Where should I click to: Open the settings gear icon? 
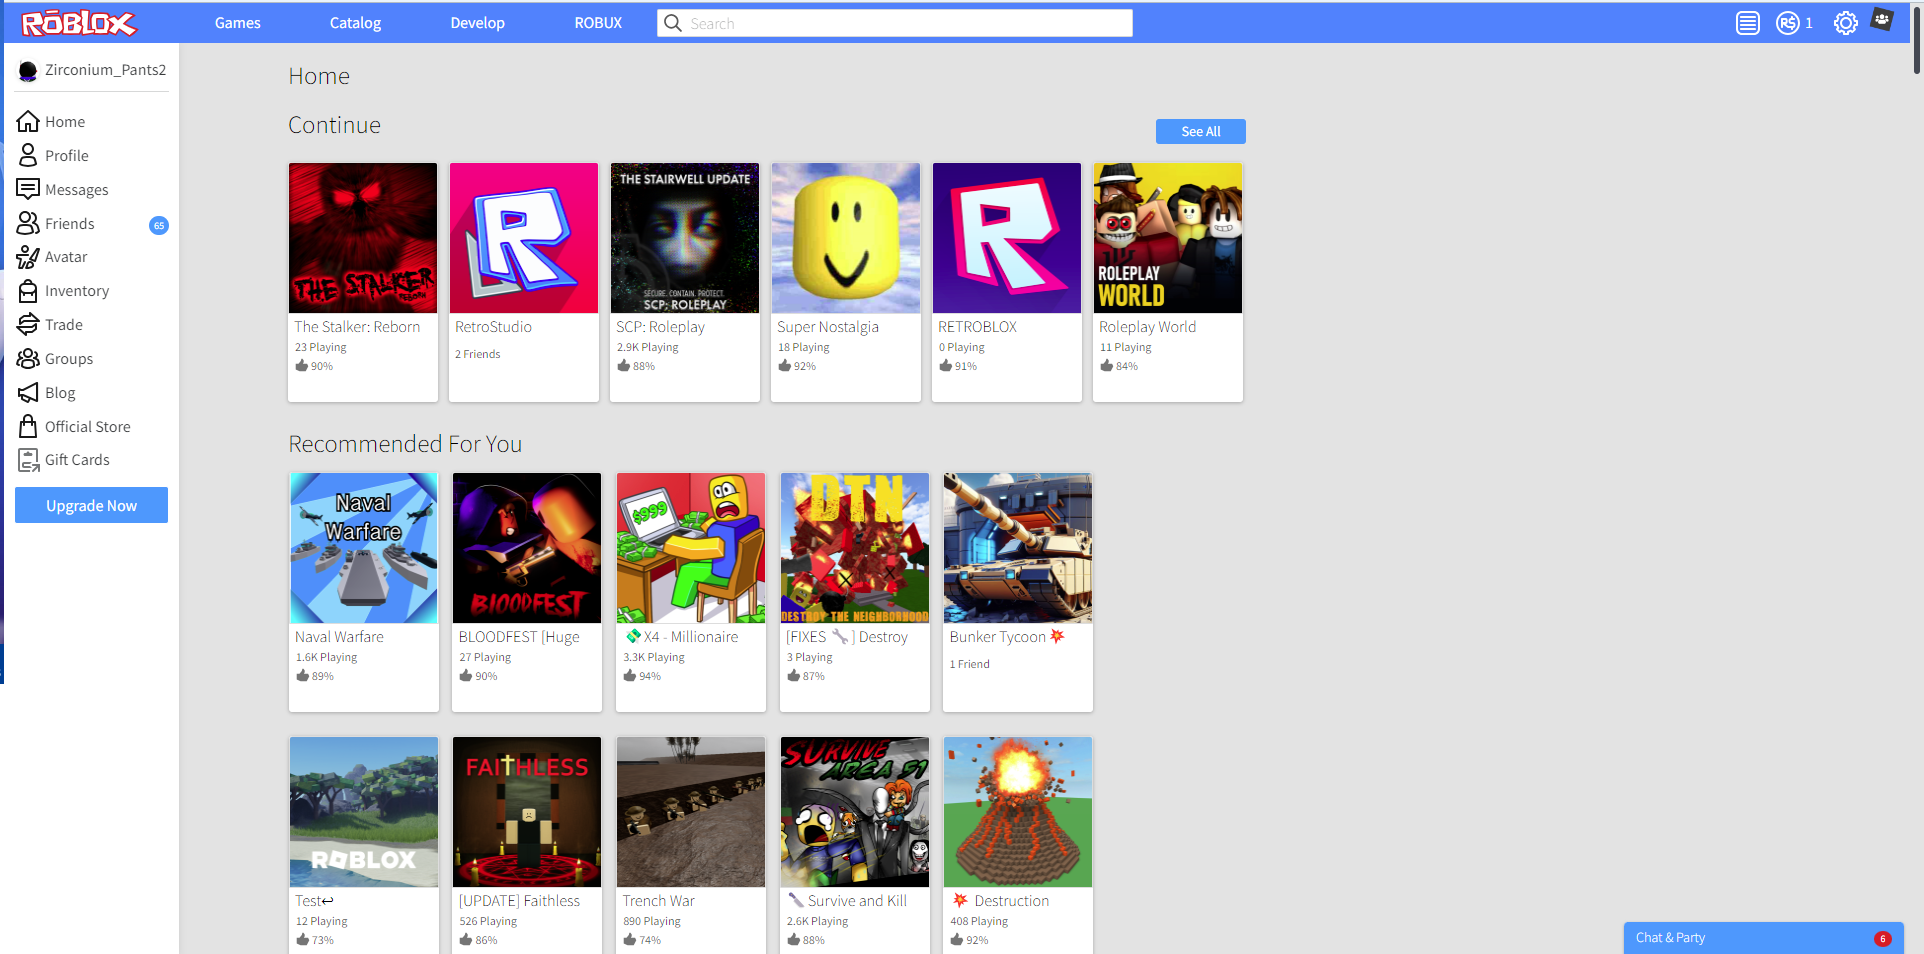1846,23
